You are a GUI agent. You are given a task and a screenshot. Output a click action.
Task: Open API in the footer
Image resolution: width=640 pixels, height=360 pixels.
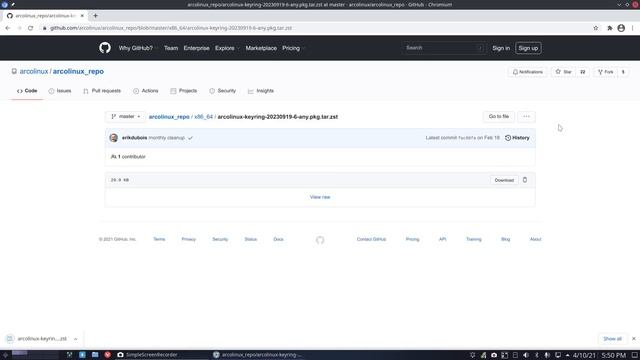point(442,239)
